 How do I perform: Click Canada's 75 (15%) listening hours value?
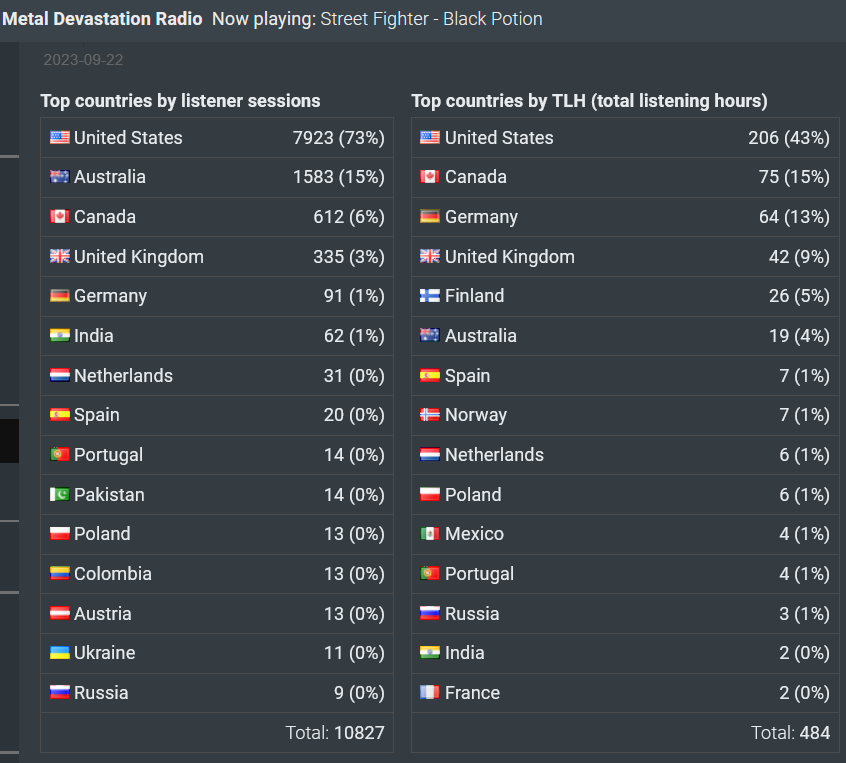(794, 177)
